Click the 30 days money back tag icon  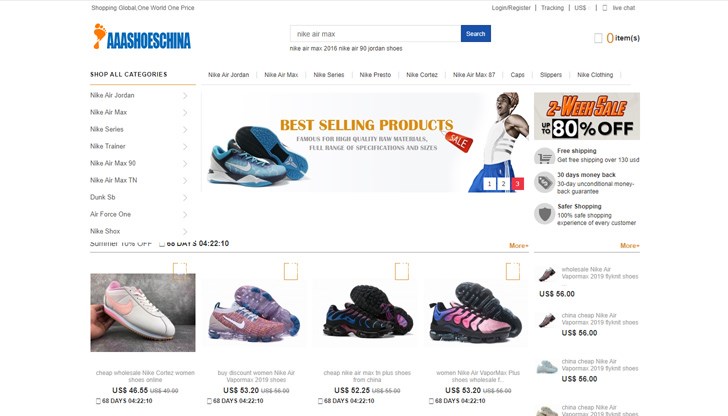click(x=544, y=182)
